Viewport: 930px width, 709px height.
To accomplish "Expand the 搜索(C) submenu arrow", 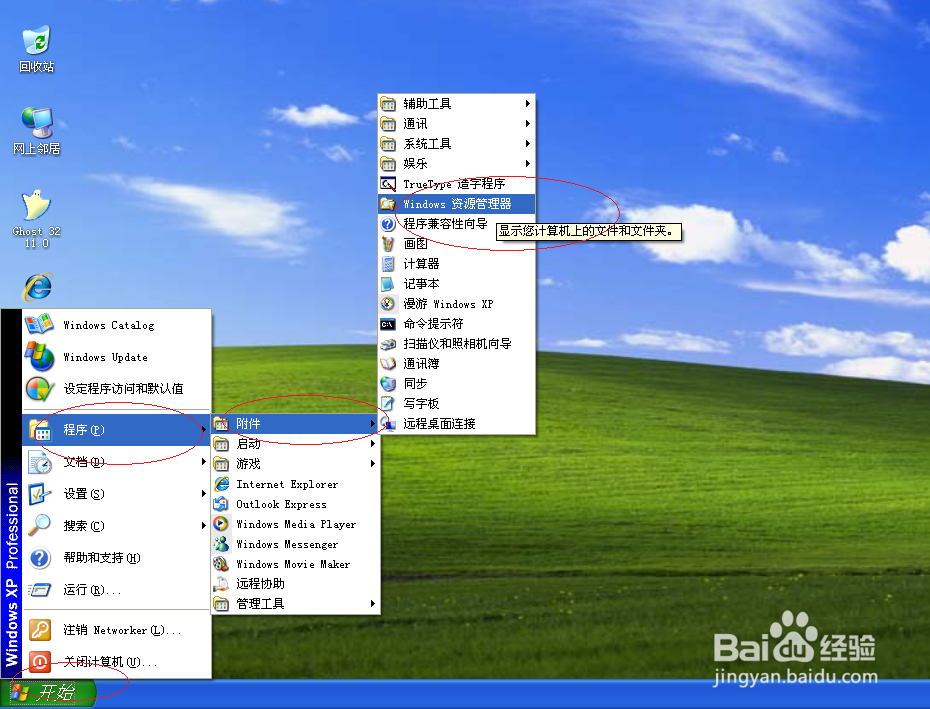I will 203,525.
